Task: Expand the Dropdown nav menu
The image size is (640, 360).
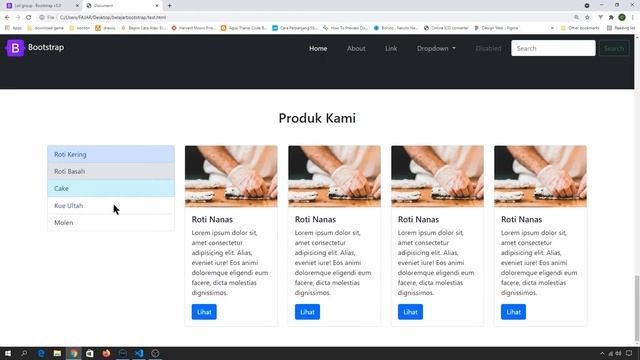Action: coord(436,48)
